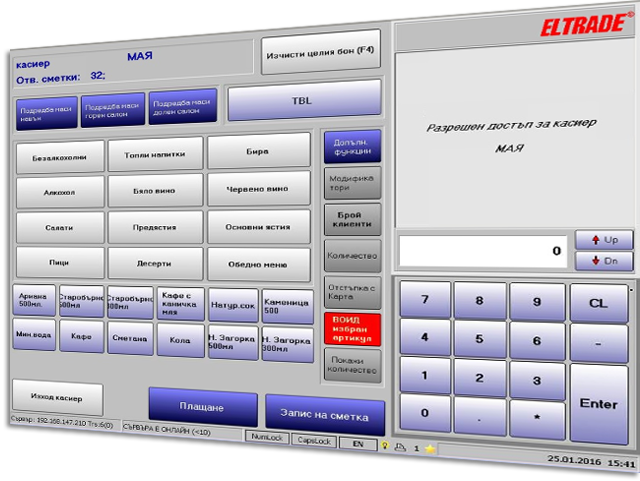Click the Брой клиенти button

(x=352, y=219)
